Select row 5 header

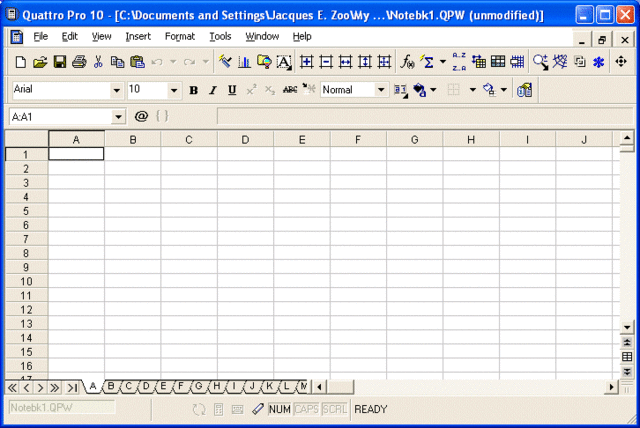(26, 211)
